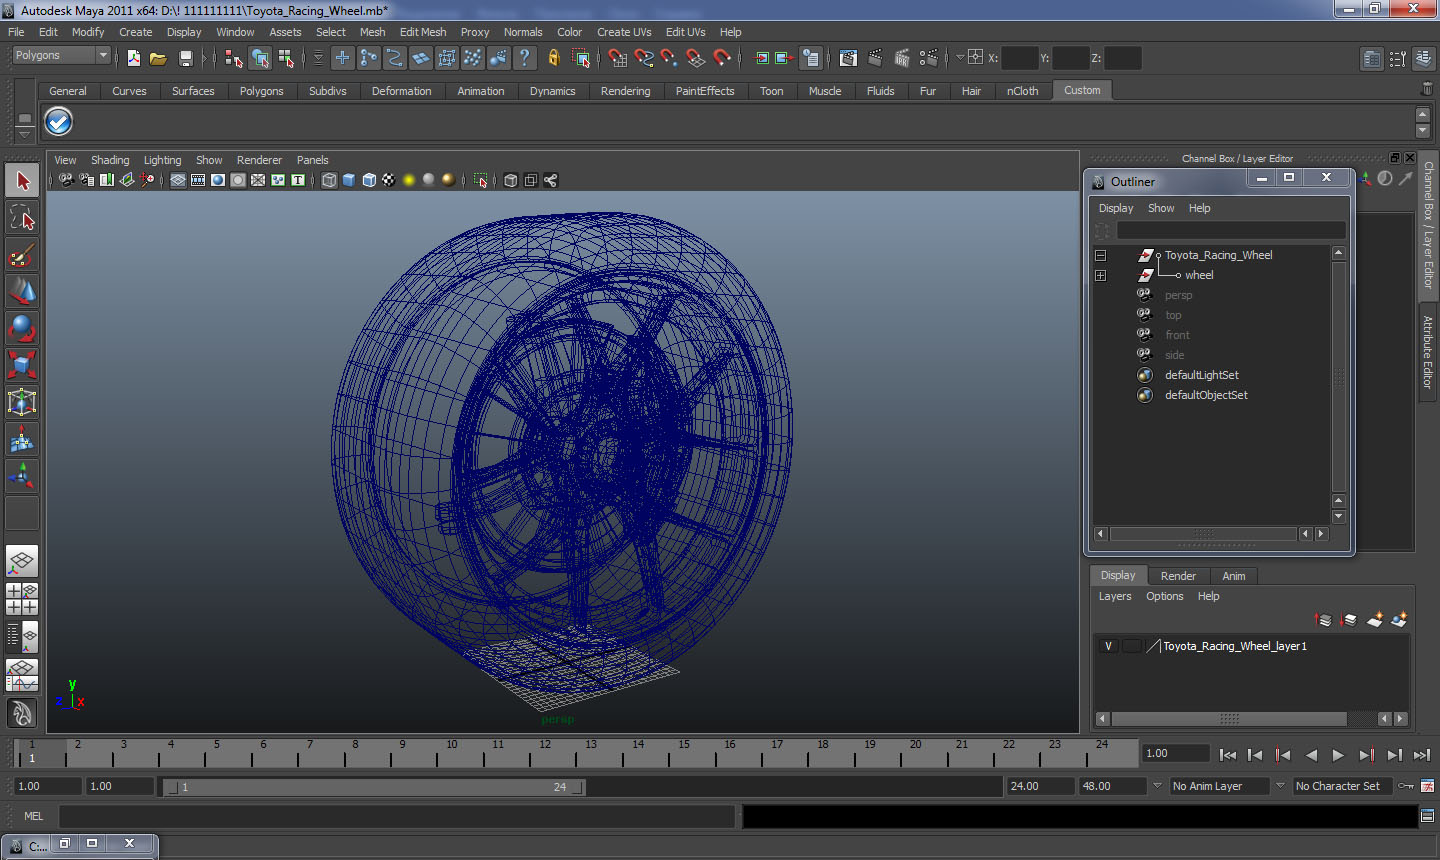Toggle wireframe cube display in viewport
This screenshot has width=1440, height=860.
point(329,180)
